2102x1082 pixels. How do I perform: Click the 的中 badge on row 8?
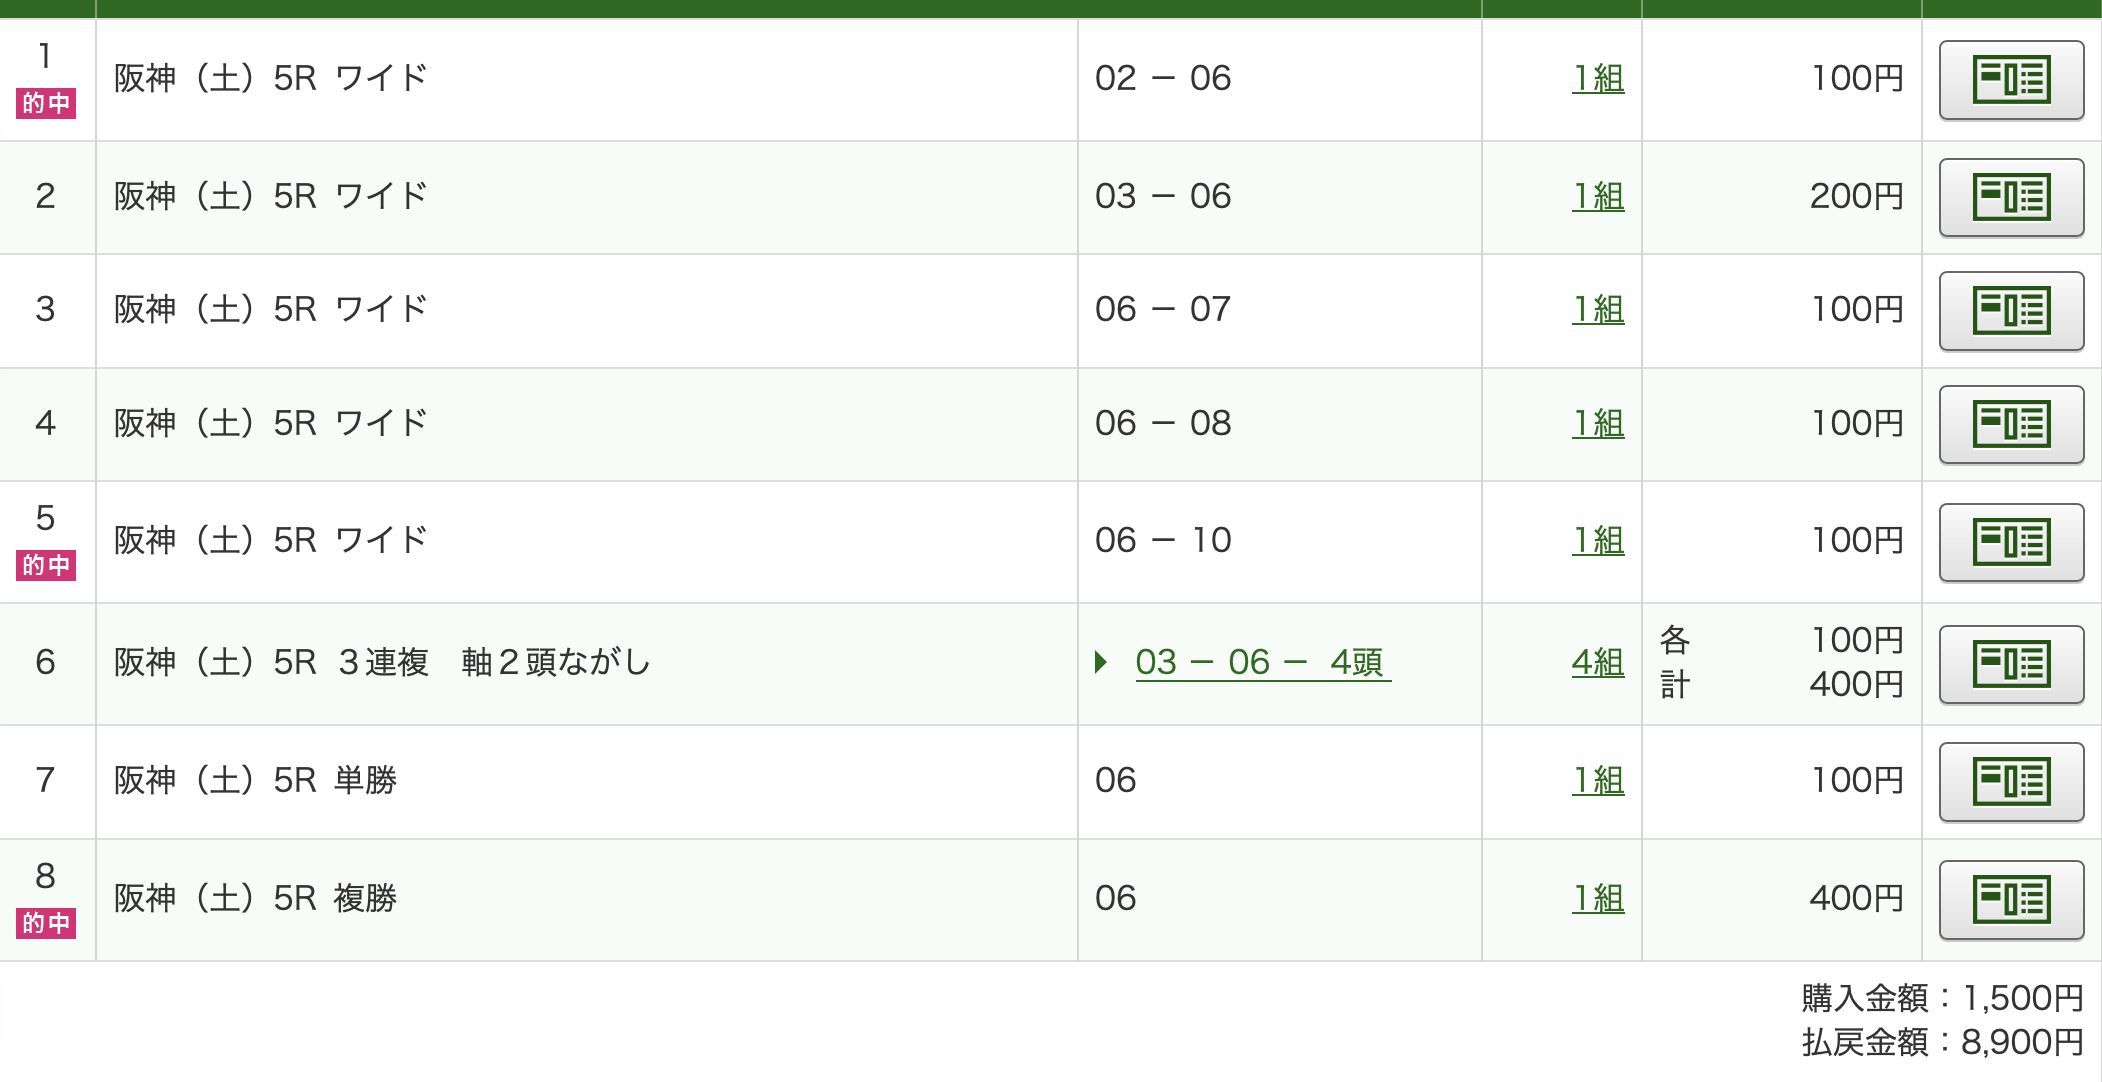(x=46, y=922)
